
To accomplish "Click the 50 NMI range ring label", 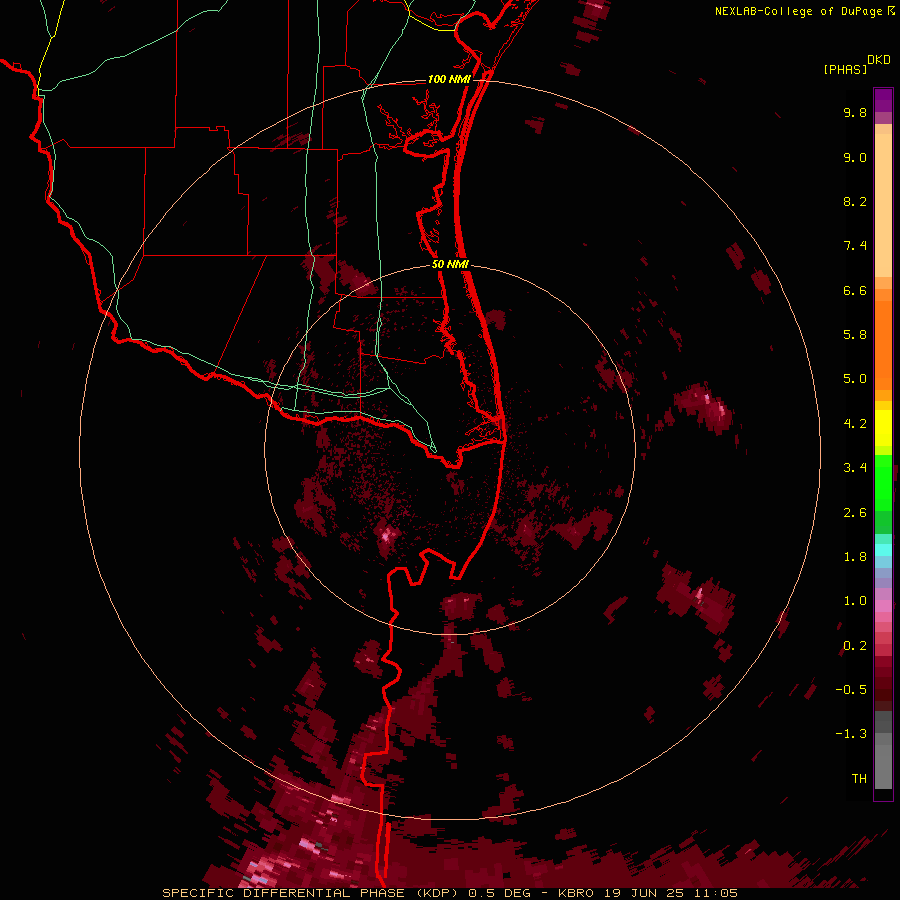I will 450,264.
